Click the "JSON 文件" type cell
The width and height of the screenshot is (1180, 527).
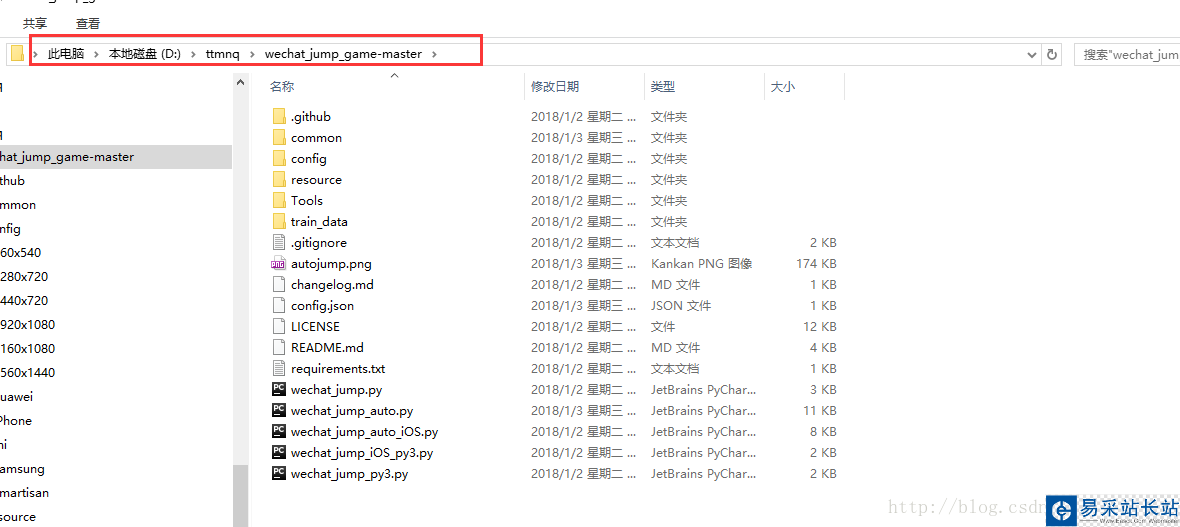tap(681, 306)
